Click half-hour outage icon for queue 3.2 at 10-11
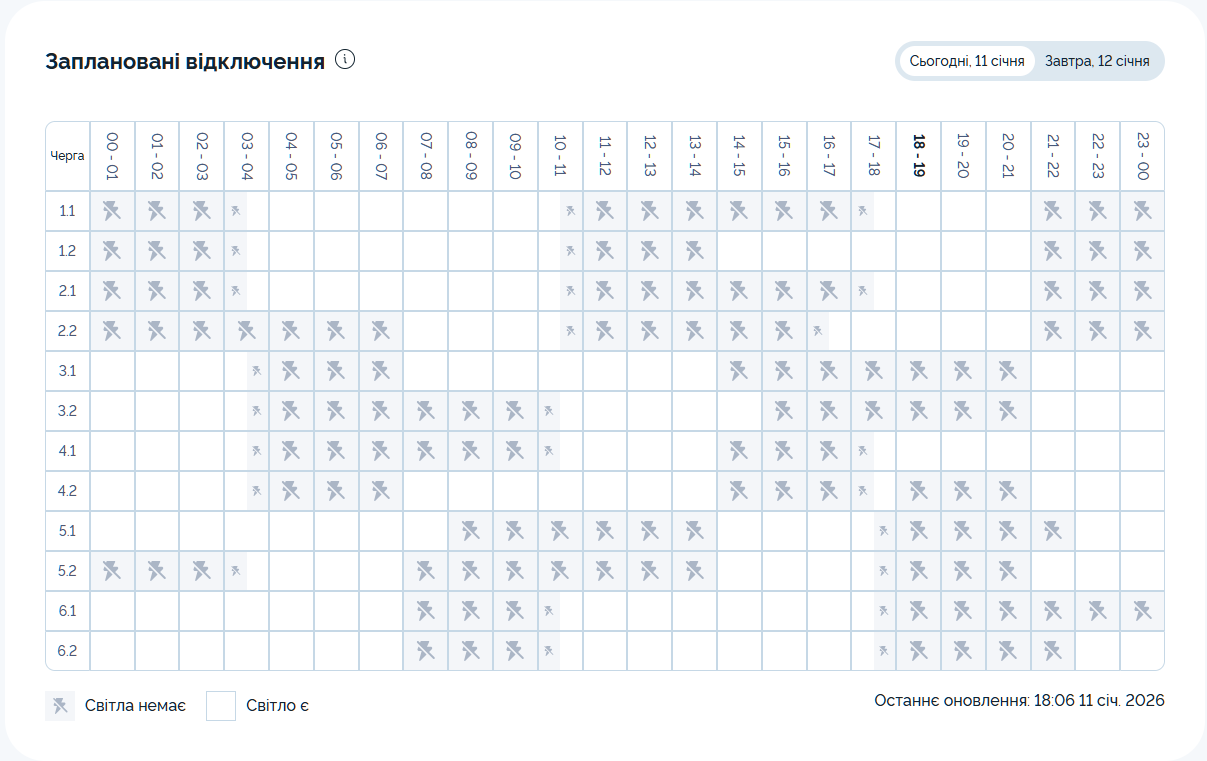1207x761 pixels. point(548,411)
